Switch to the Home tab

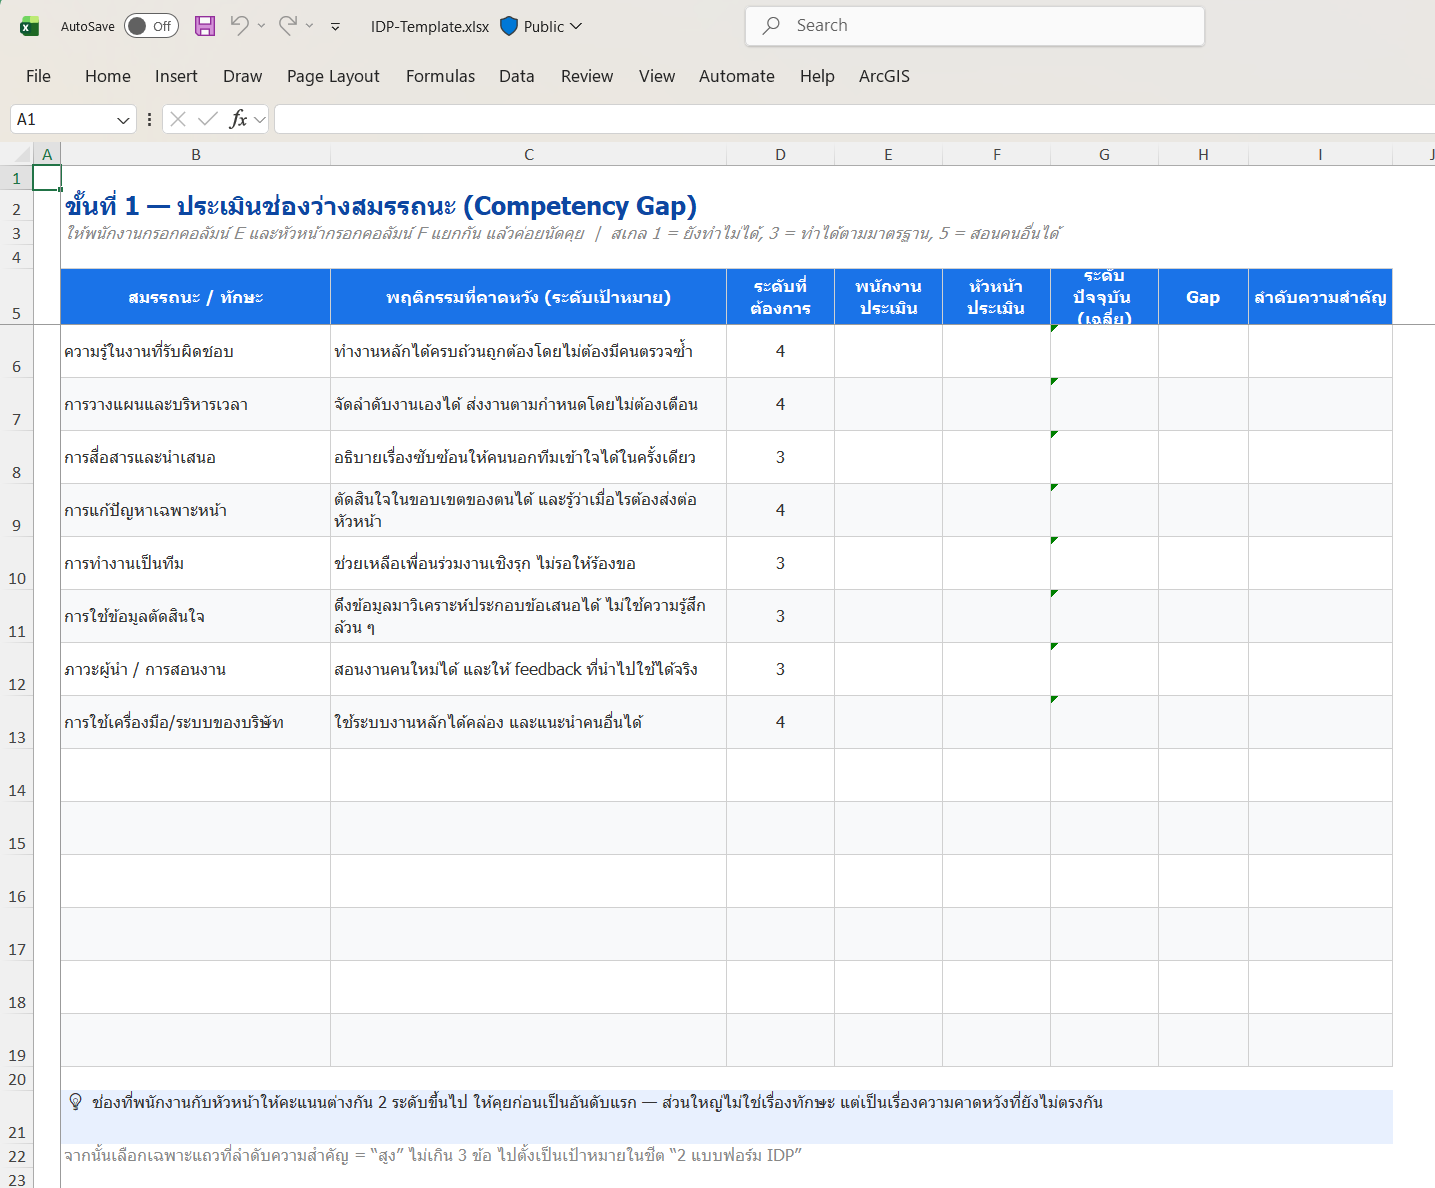point(108,76)
